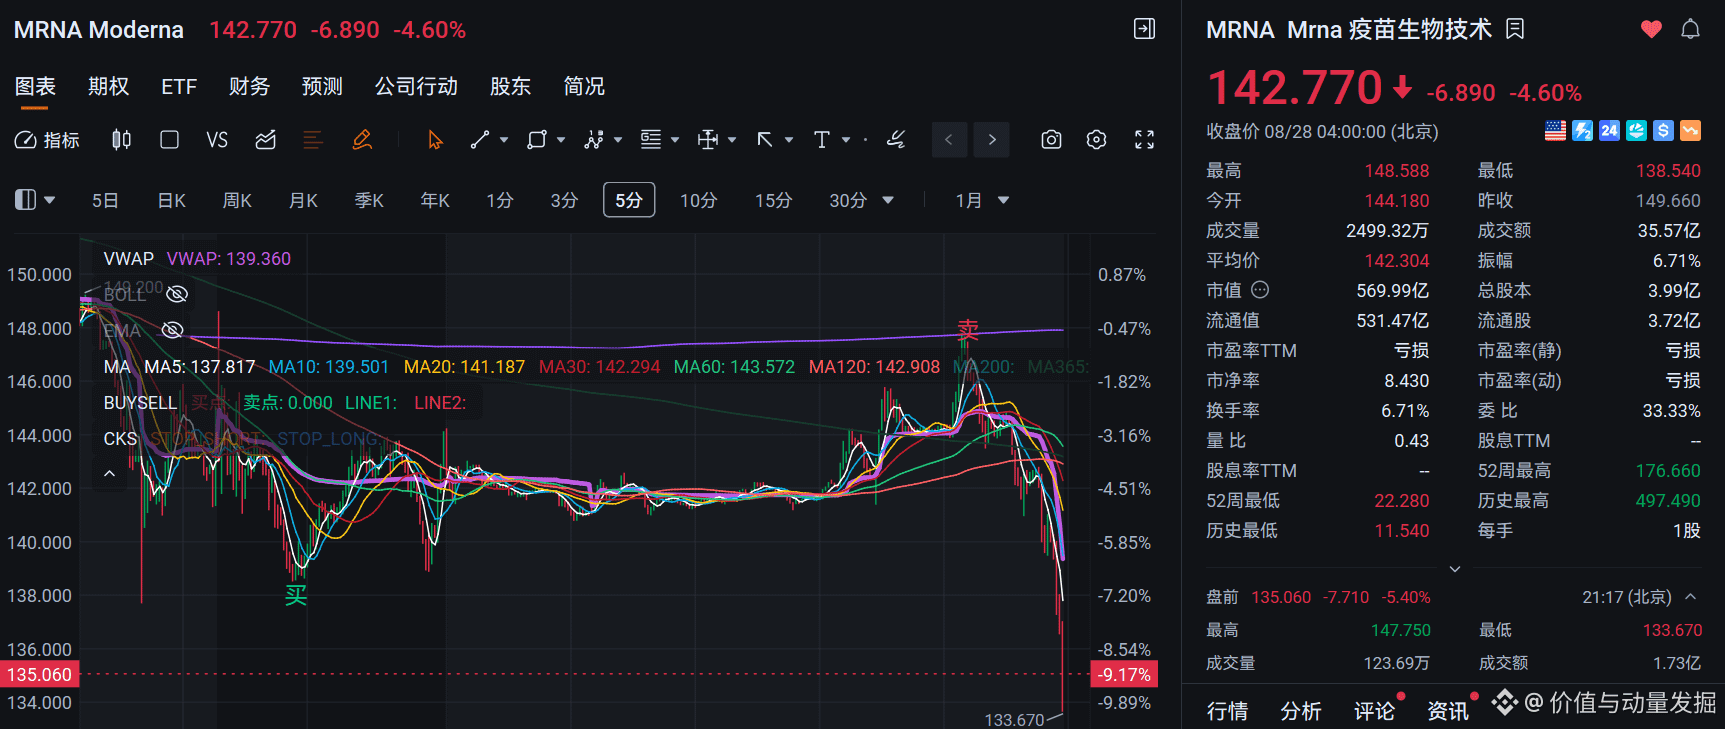The image size is (1725, 729).
Task: Toggle the red heart favorite
Action: pyautogui.click(x=1651, y=29)
